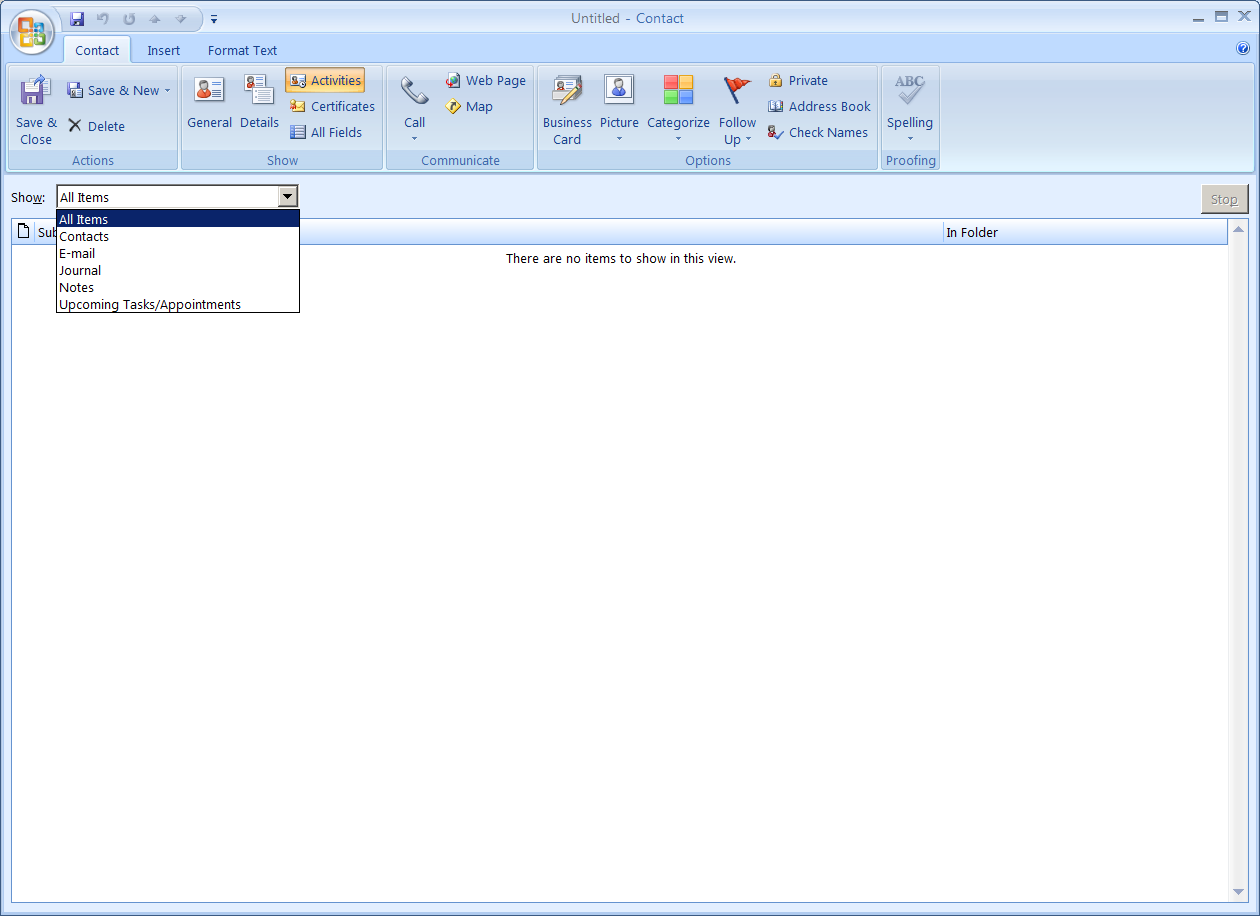Click Save & Close
The width and height of the screenshot is (1260, 916).
tap(36, 110)
